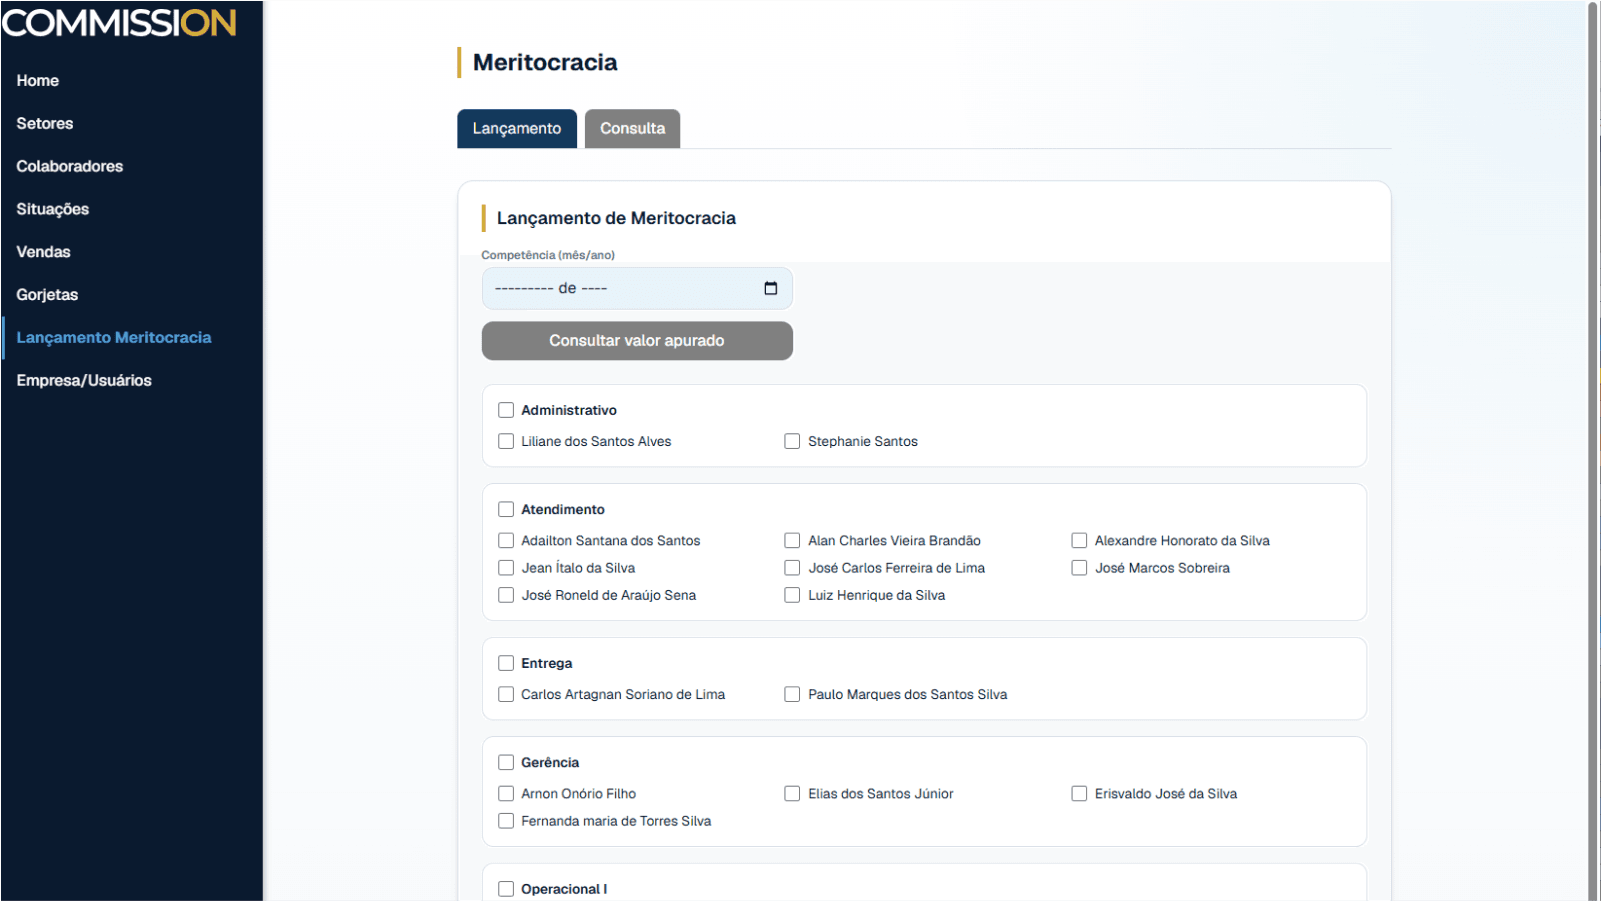Viewport: 1601px width, 901px height.
Task: Switch to the Consulta tab
Action: tap(632, 128)
